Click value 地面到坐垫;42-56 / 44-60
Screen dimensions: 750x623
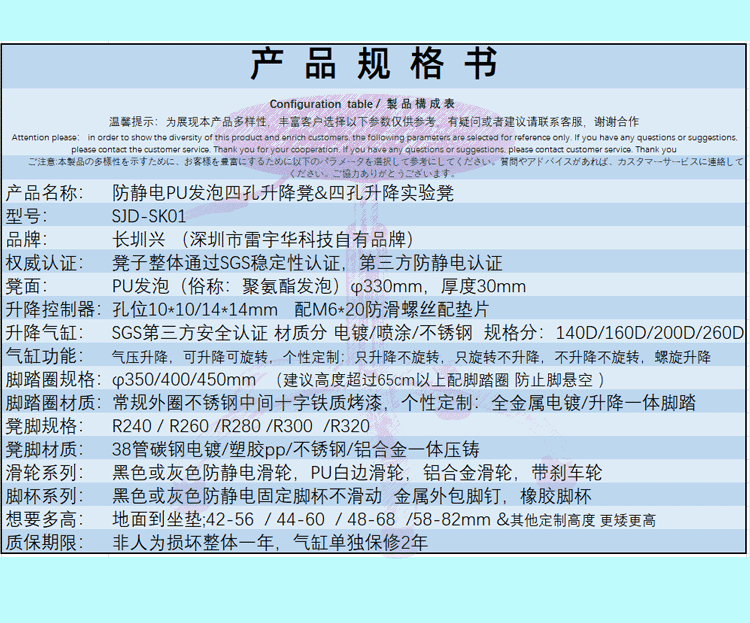tap(219, 520)
